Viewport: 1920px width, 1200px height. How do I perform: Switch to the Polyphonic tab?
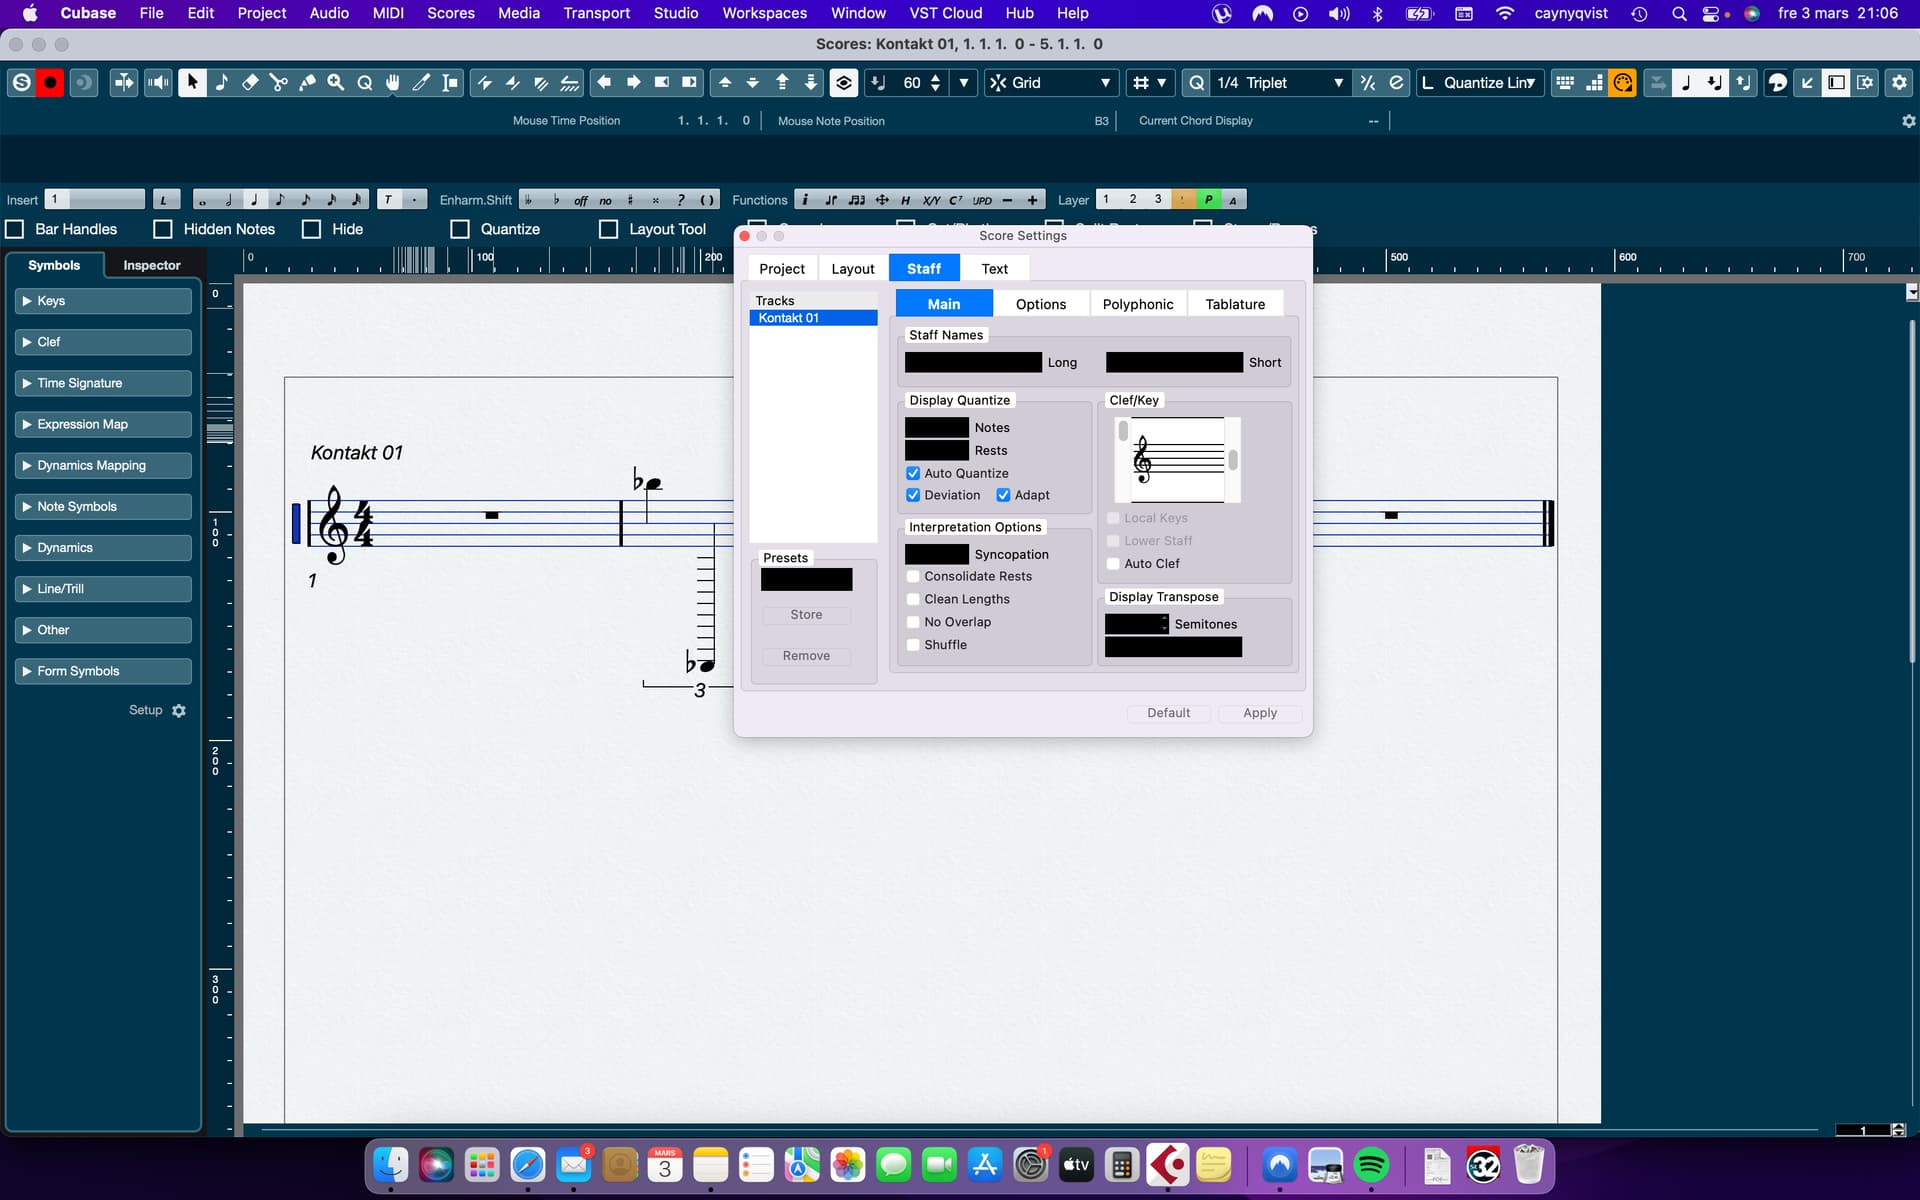[1137, 304]
